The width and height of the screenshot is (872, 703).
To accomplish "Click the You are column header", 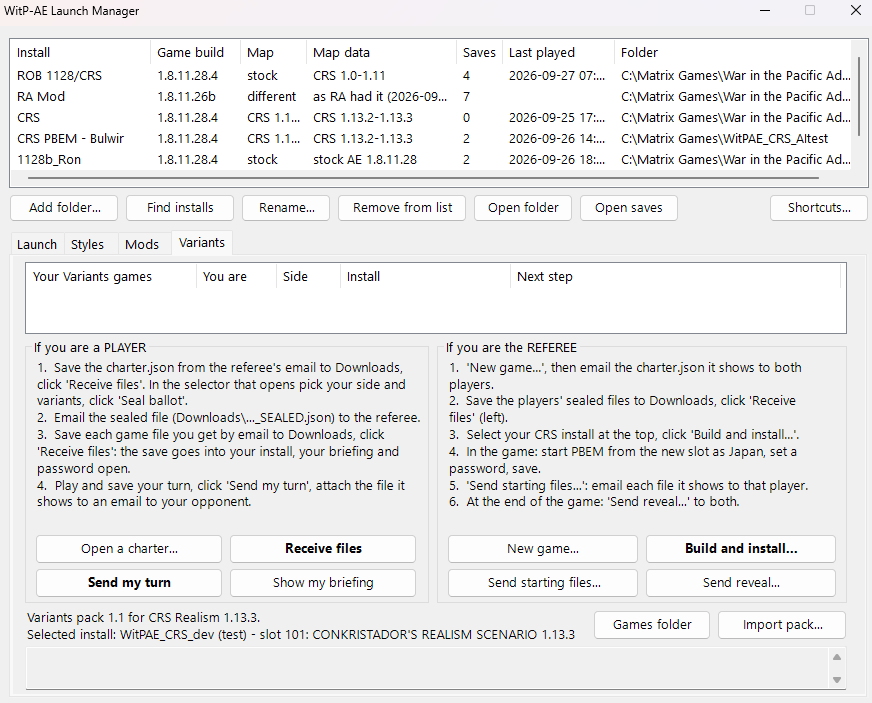I will pos(236,277).
